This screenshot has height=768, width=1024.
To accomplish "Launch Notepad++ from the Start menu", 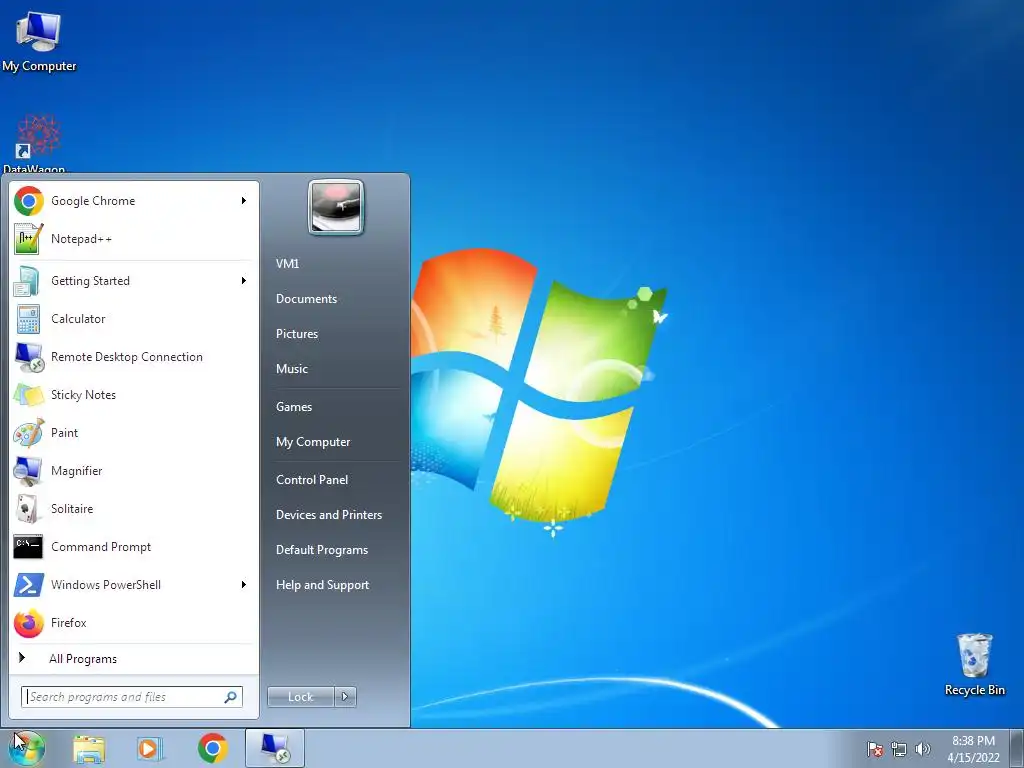I will tap(134, 239).
